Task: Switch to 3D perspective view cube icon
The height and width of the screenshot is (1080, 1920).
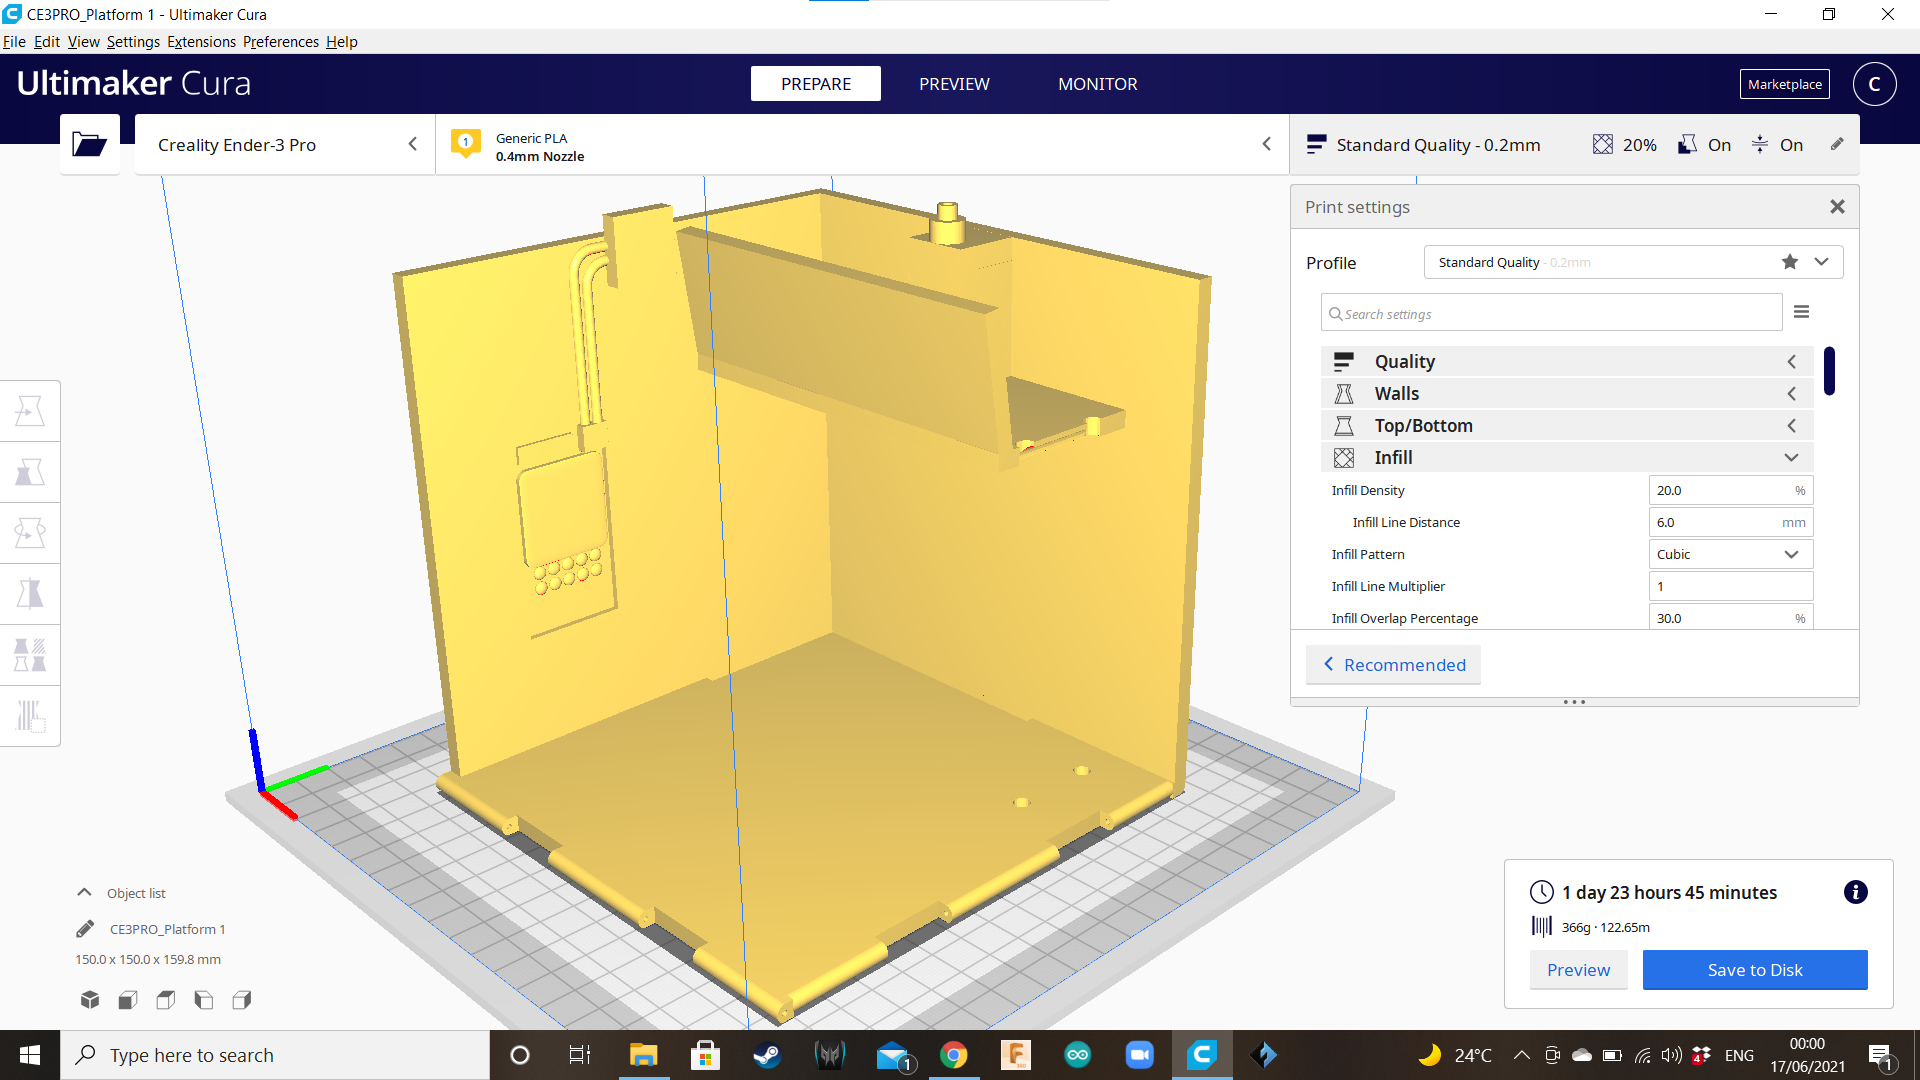Action: (90, 1000)
